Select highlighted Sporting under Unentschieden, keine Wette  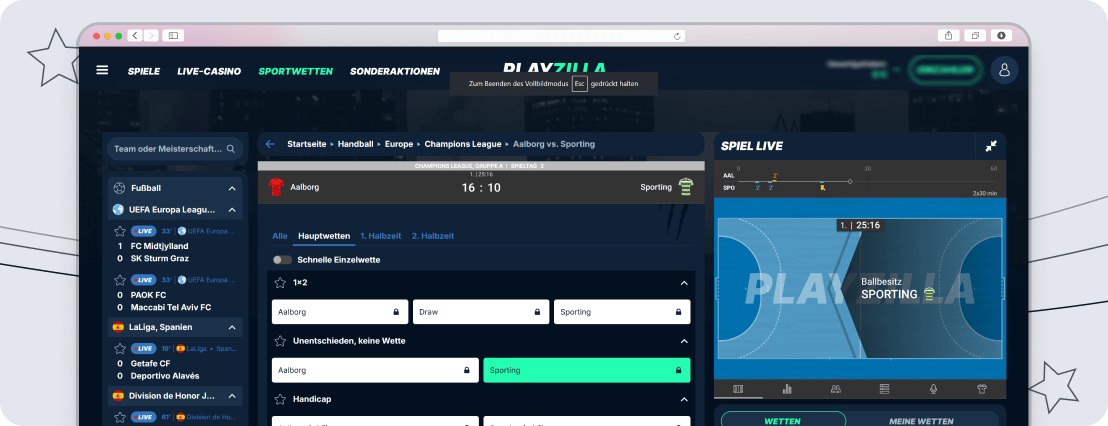(x=587, y=370)
